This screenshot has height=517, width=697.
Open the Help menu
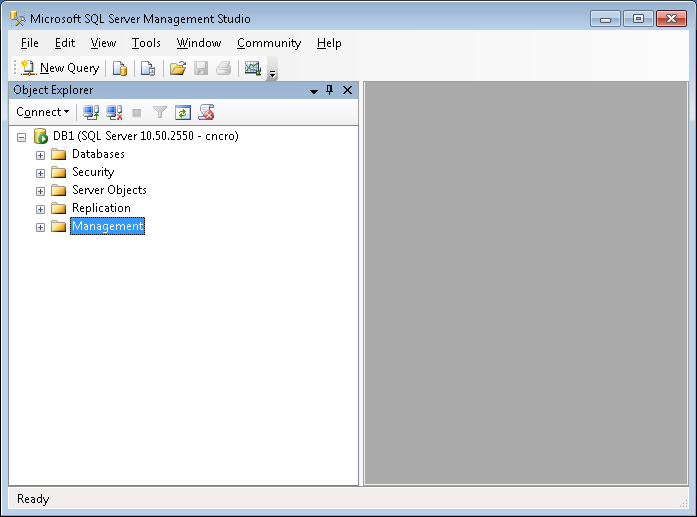[329, 43]
